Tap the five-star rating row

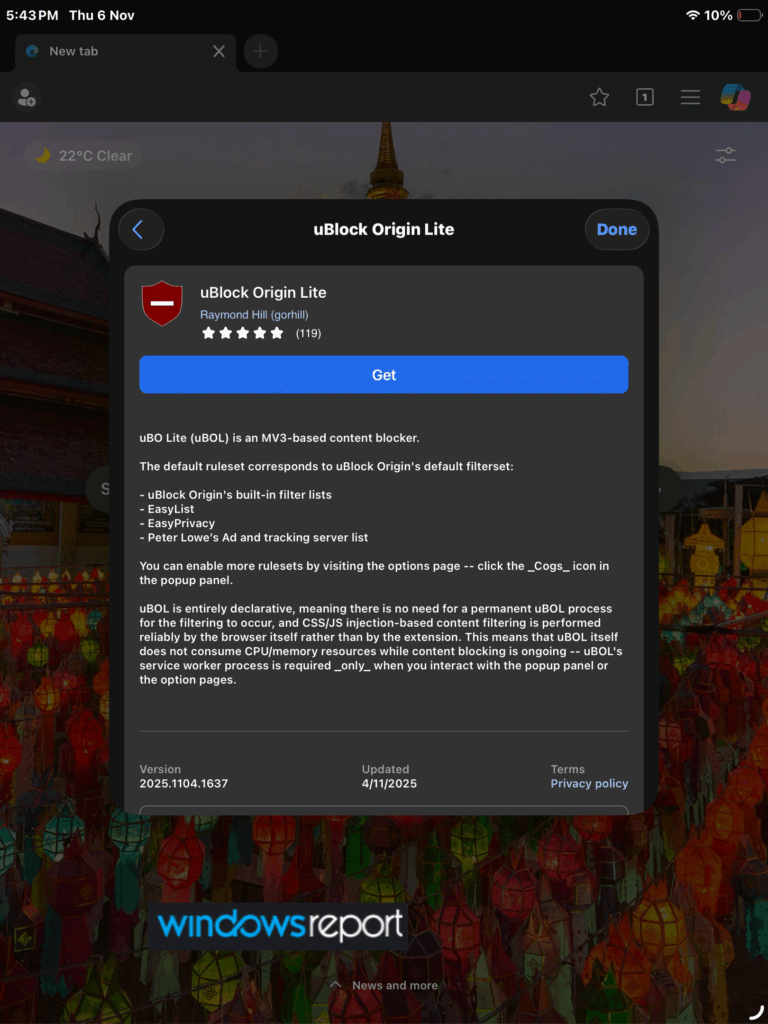click(x=243, y=333)
